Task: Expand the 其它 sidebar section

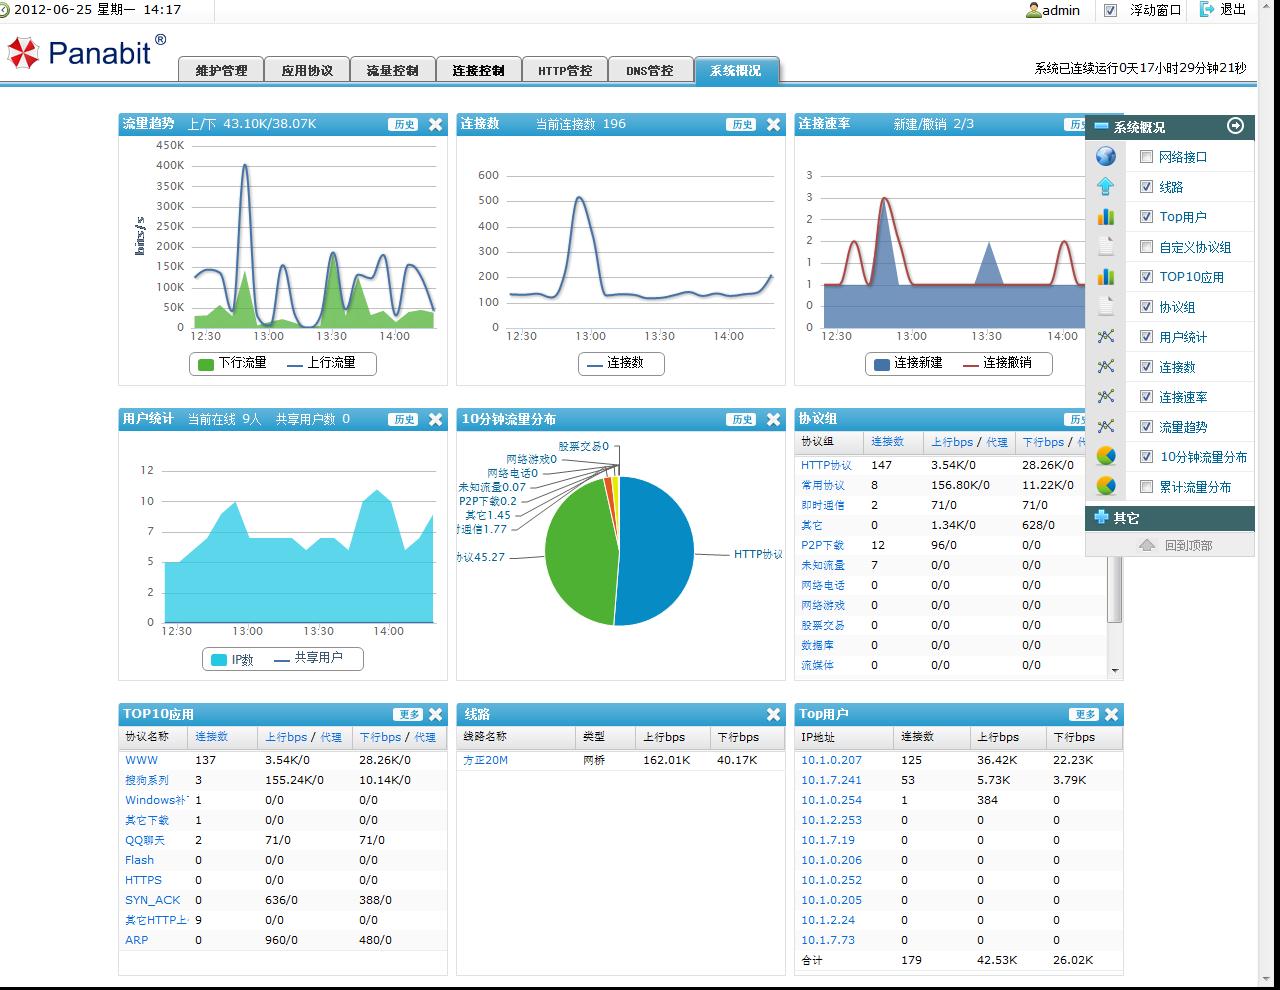Action: (x=1101, y=517)
